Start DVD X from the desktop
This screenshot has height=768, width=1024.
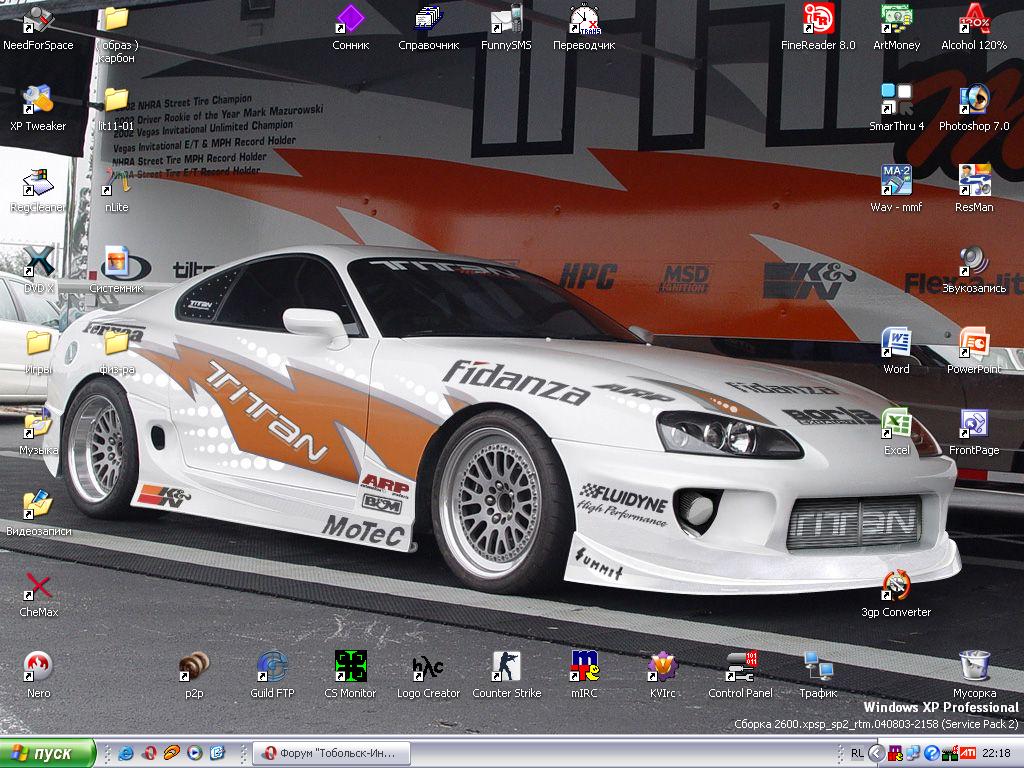click(38, 271)
